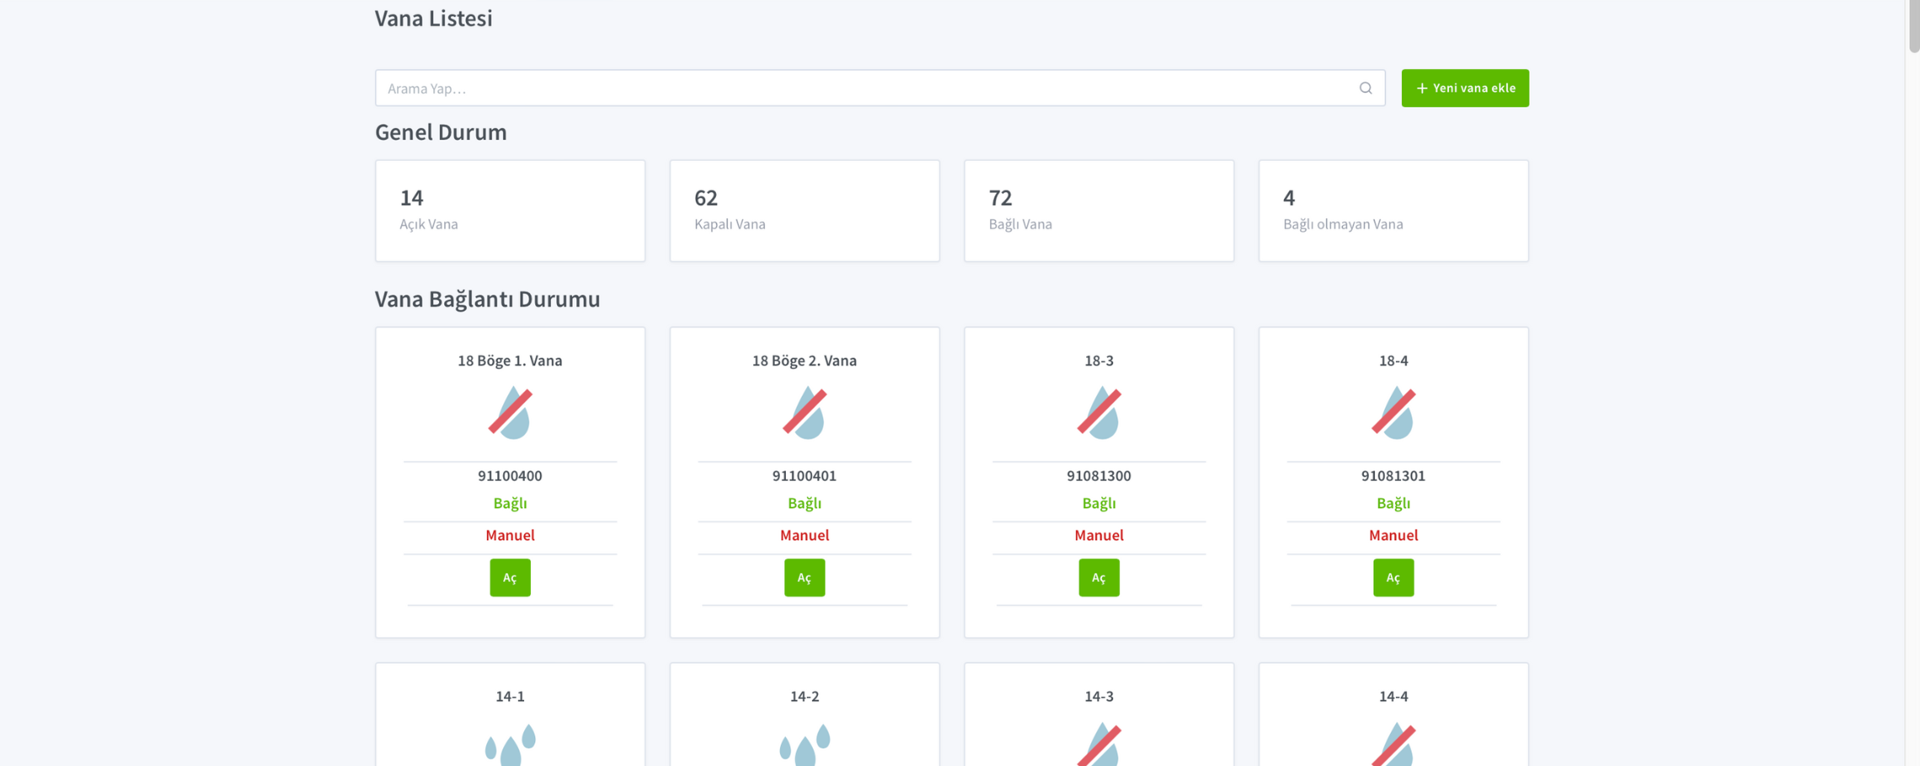Click closed valve icon on 18-3 card
The height and width of the screenshot is (766, 1920).
click(x=1098, y=413)
